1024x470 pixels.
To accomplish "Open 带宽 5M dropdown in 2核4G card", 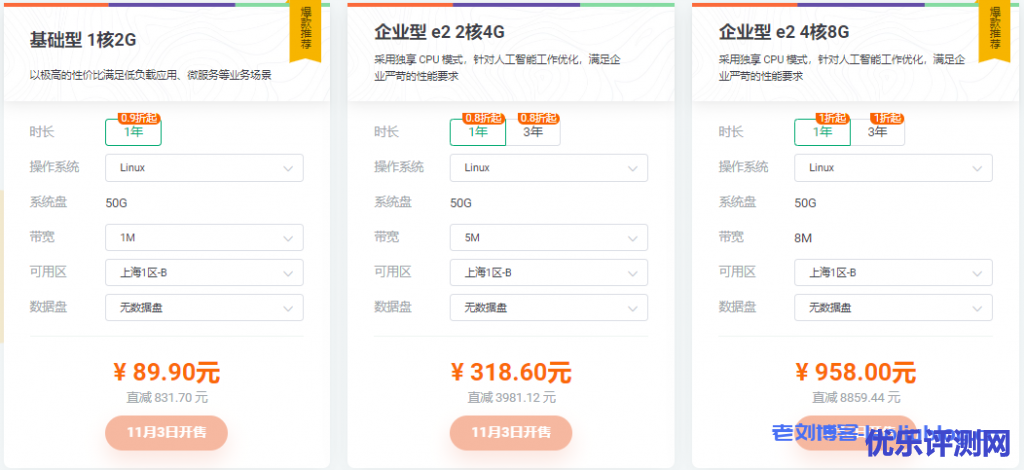I will pos(549,238).
